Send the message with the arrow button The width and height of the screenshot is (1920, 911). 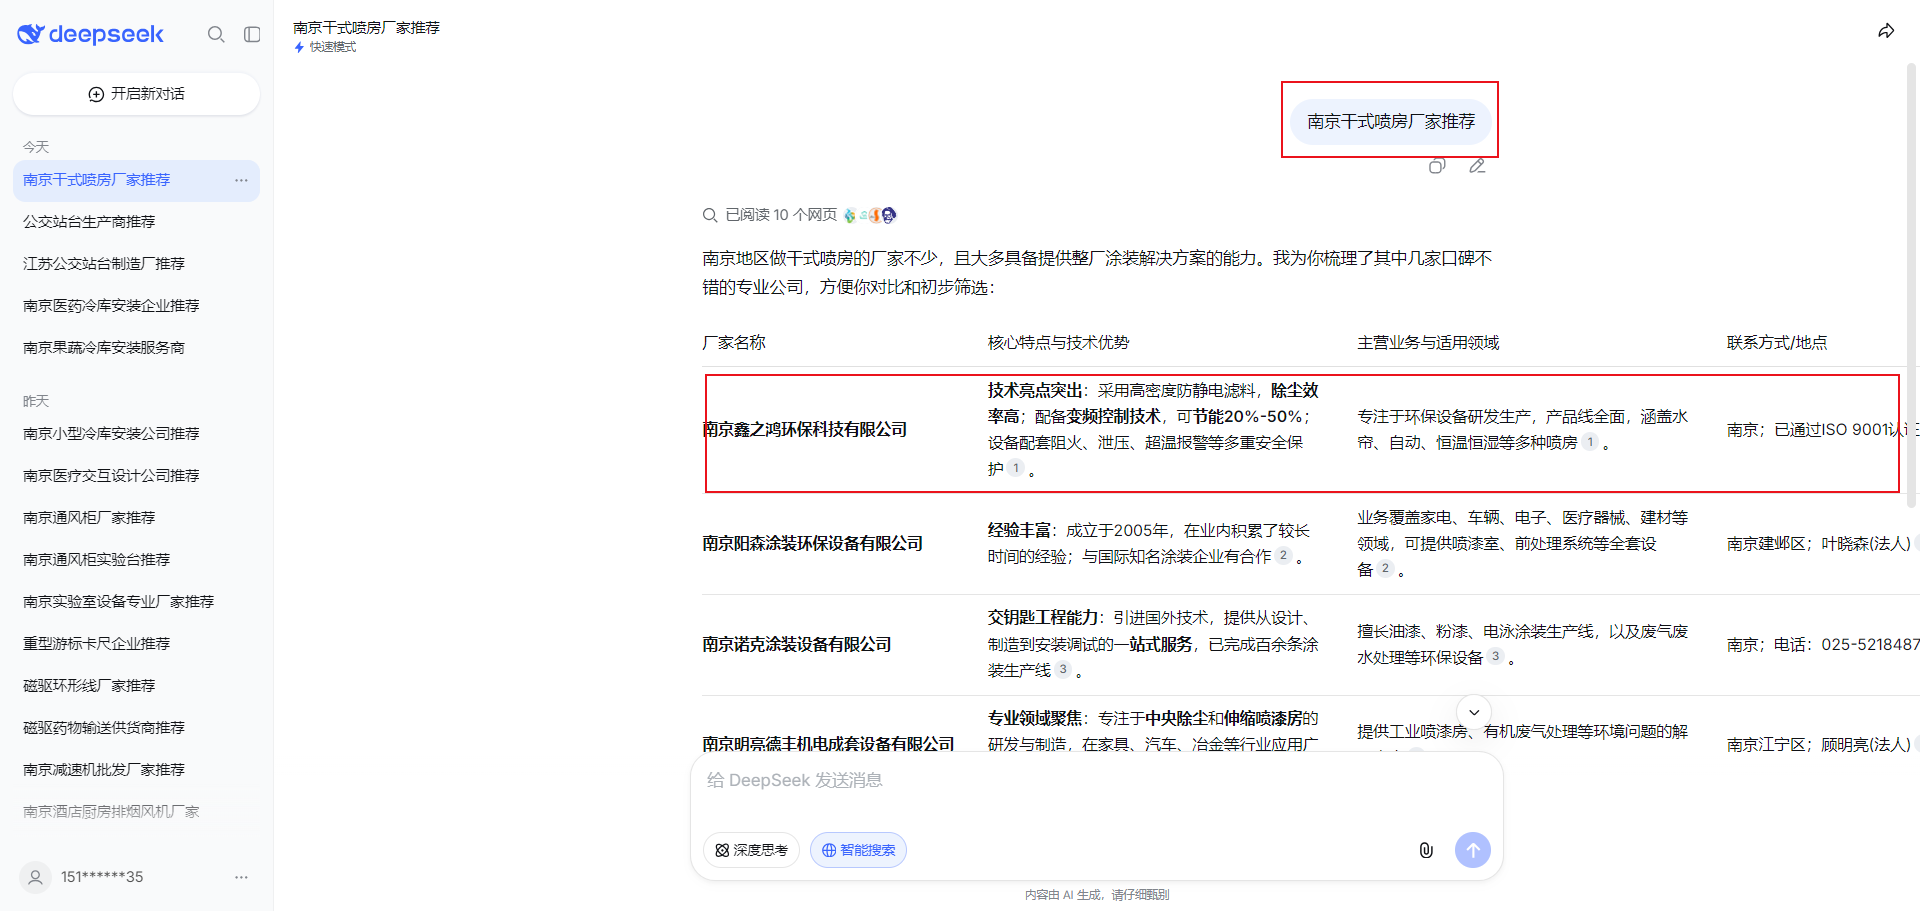point(1472,850)
